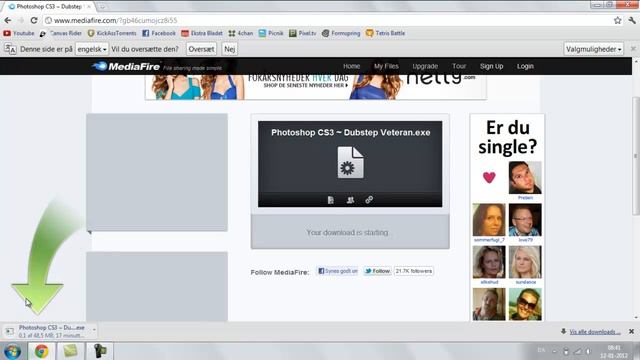
Task: Click the page vertical scrollbar
Action: pos(636,156)
